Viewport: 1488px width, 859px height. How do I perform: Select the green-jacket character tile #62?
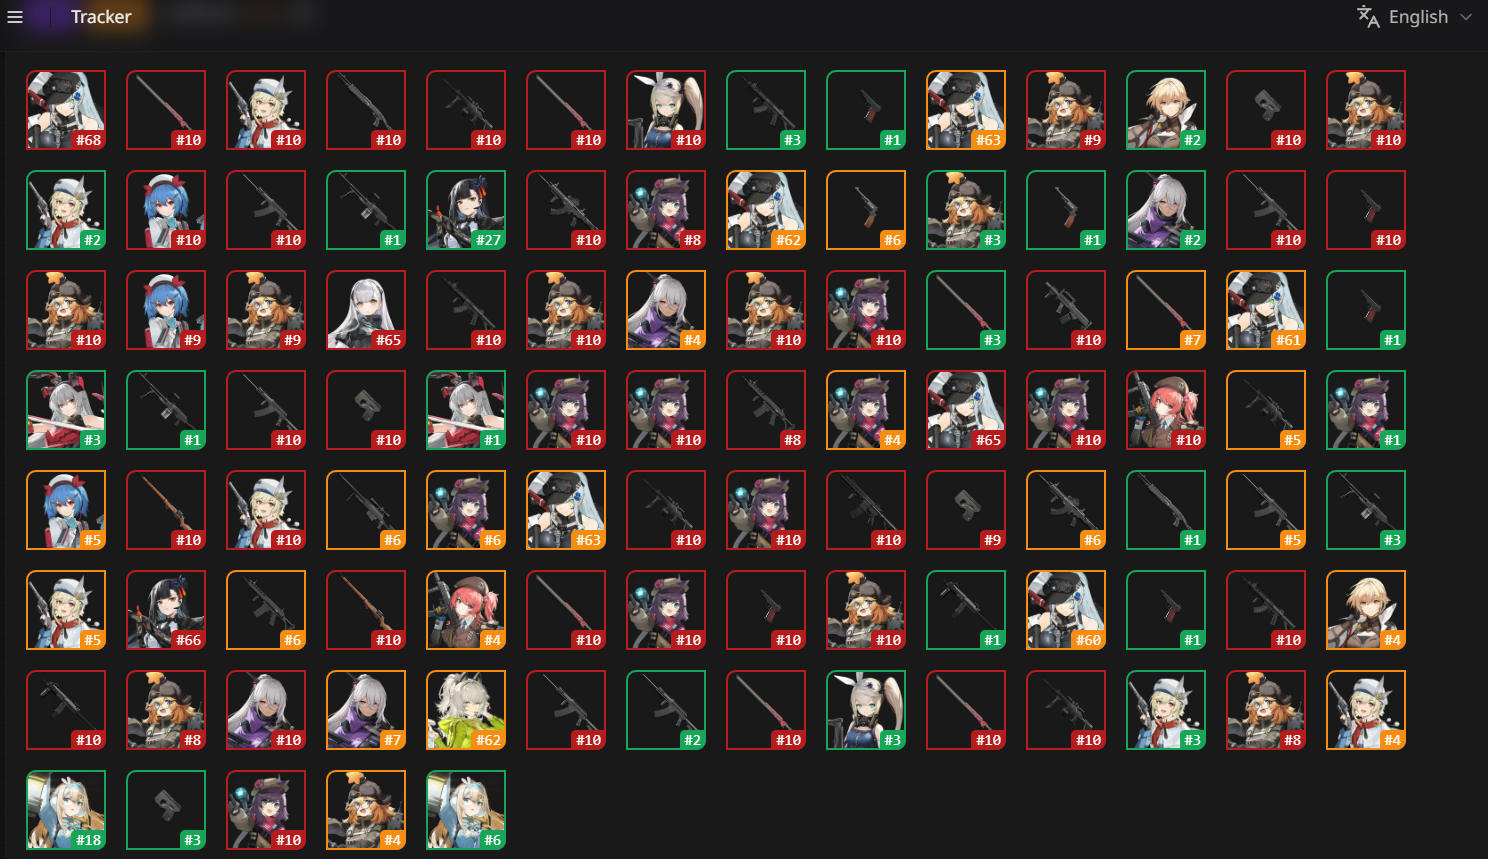[x=466, y=710]
